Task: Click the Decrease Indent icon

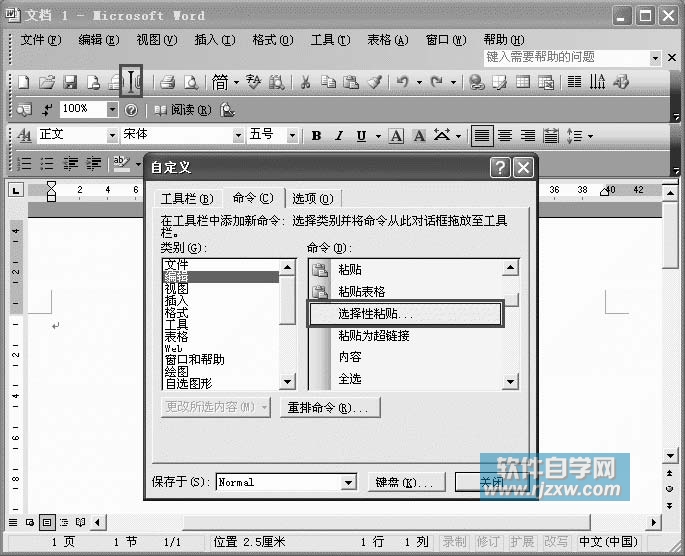Action: click(x=70, y=164)
